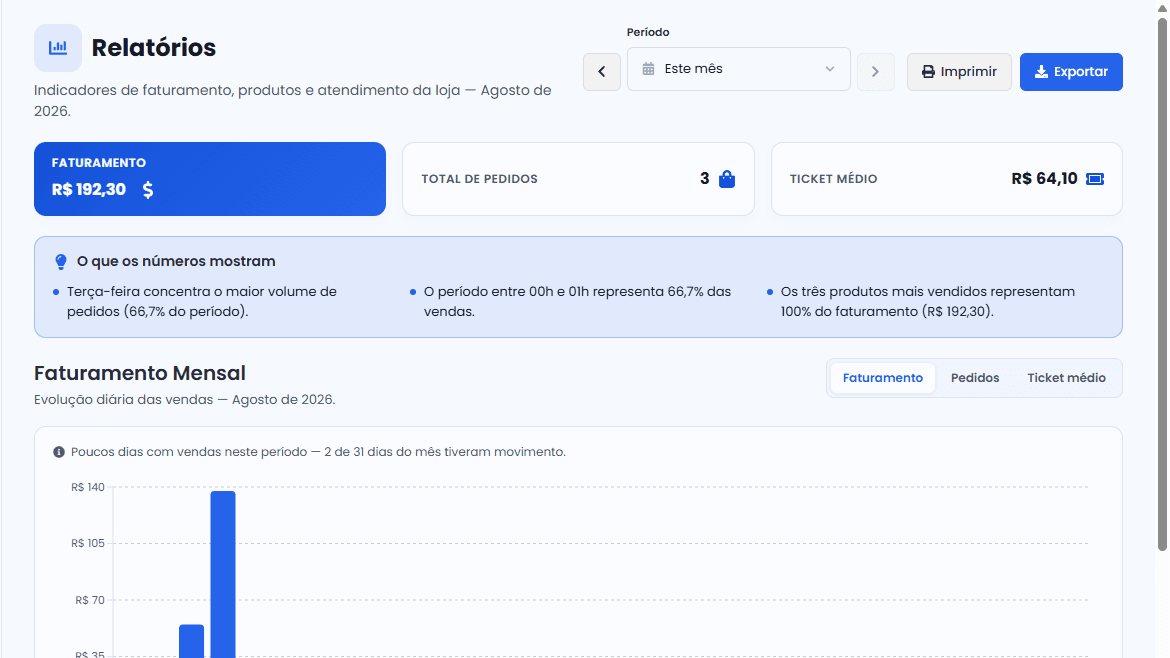Open the 'Este mês' period dropdown
Viewport: 1170px width, 658px height.
pyautogui.click(x=739, y=69)
